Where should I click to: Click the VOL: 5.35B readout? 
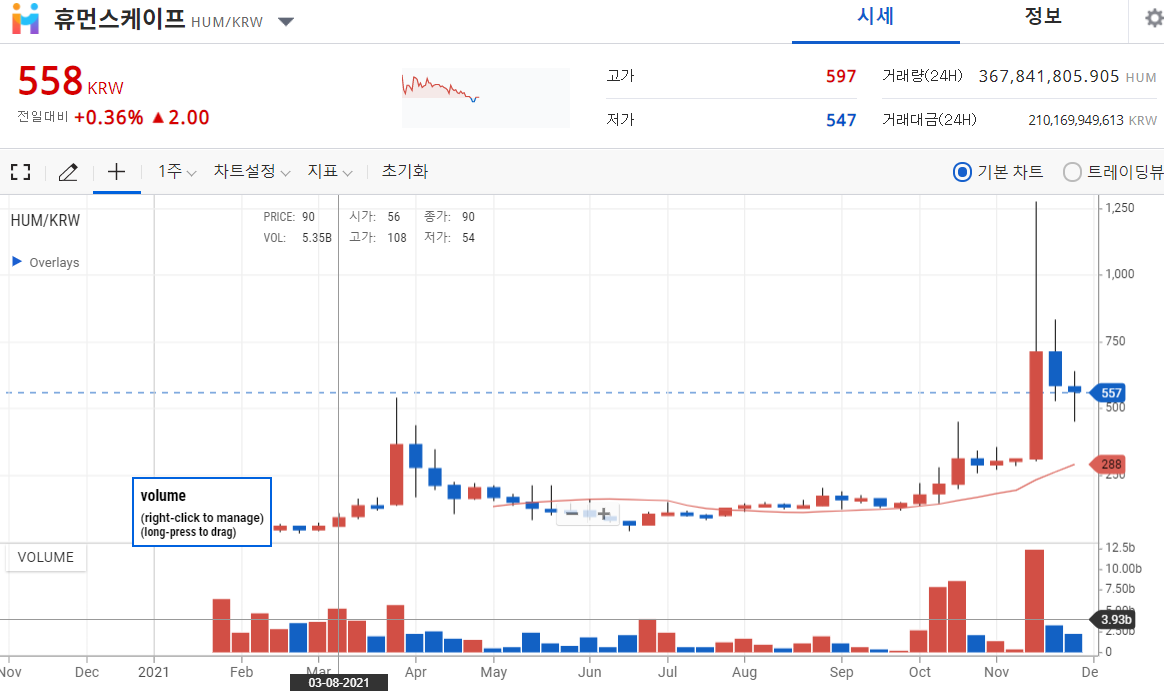[298, 238]
